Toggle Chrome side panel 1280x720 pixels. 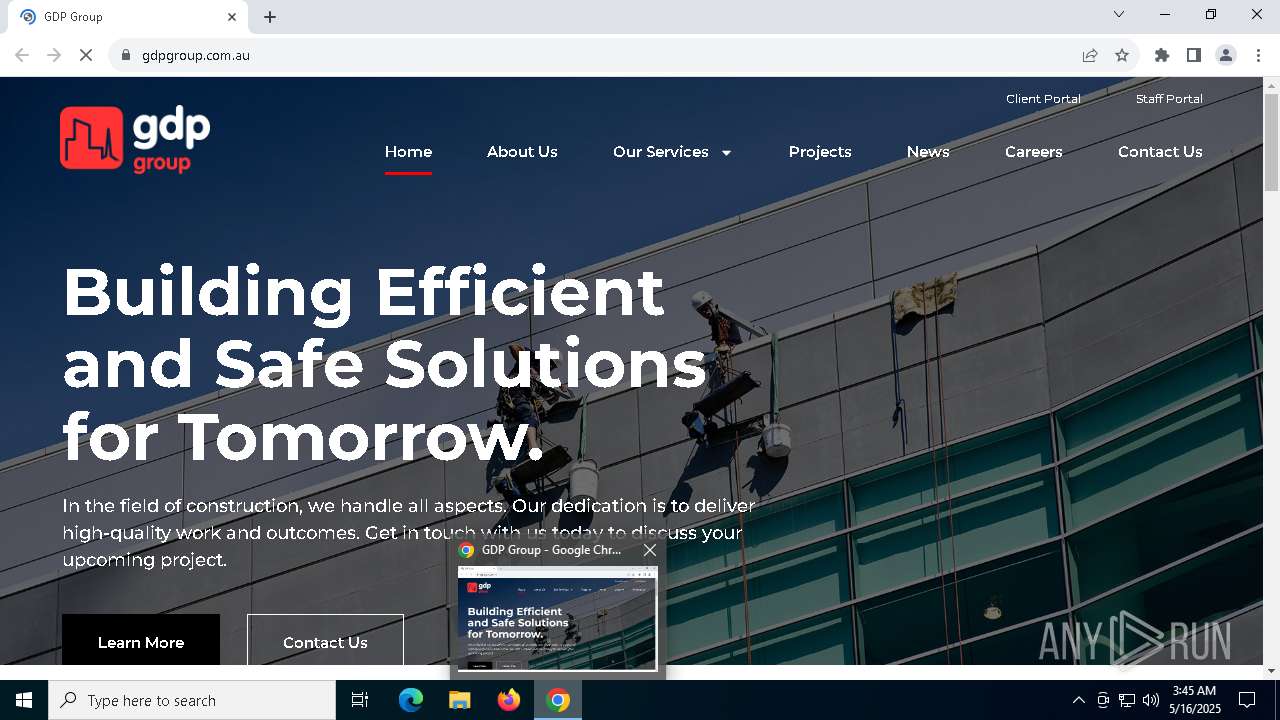(x=1194, y=55)
